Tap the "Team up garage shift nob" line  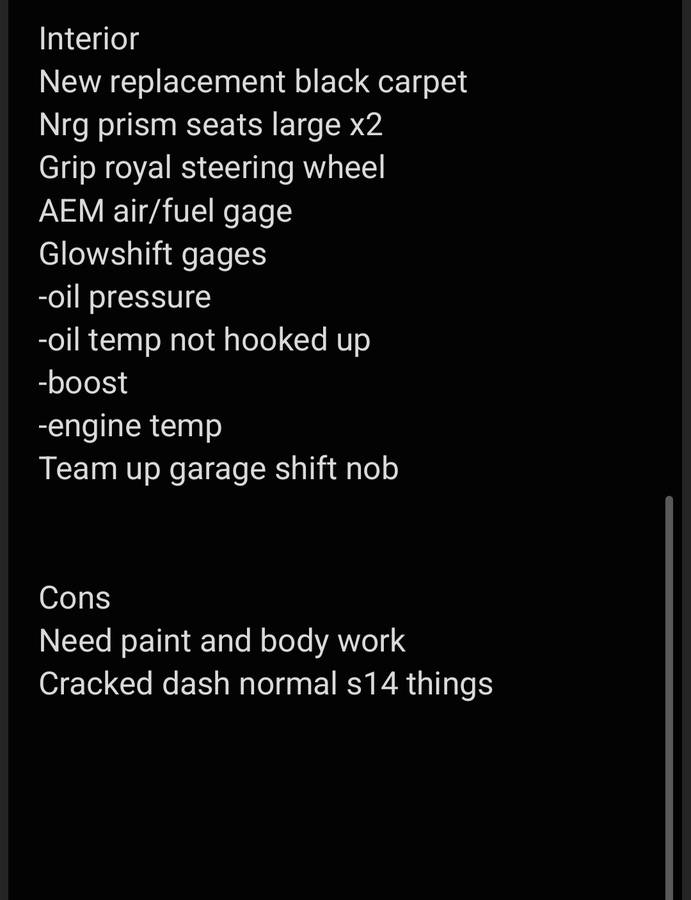click(x=218, y=469)
